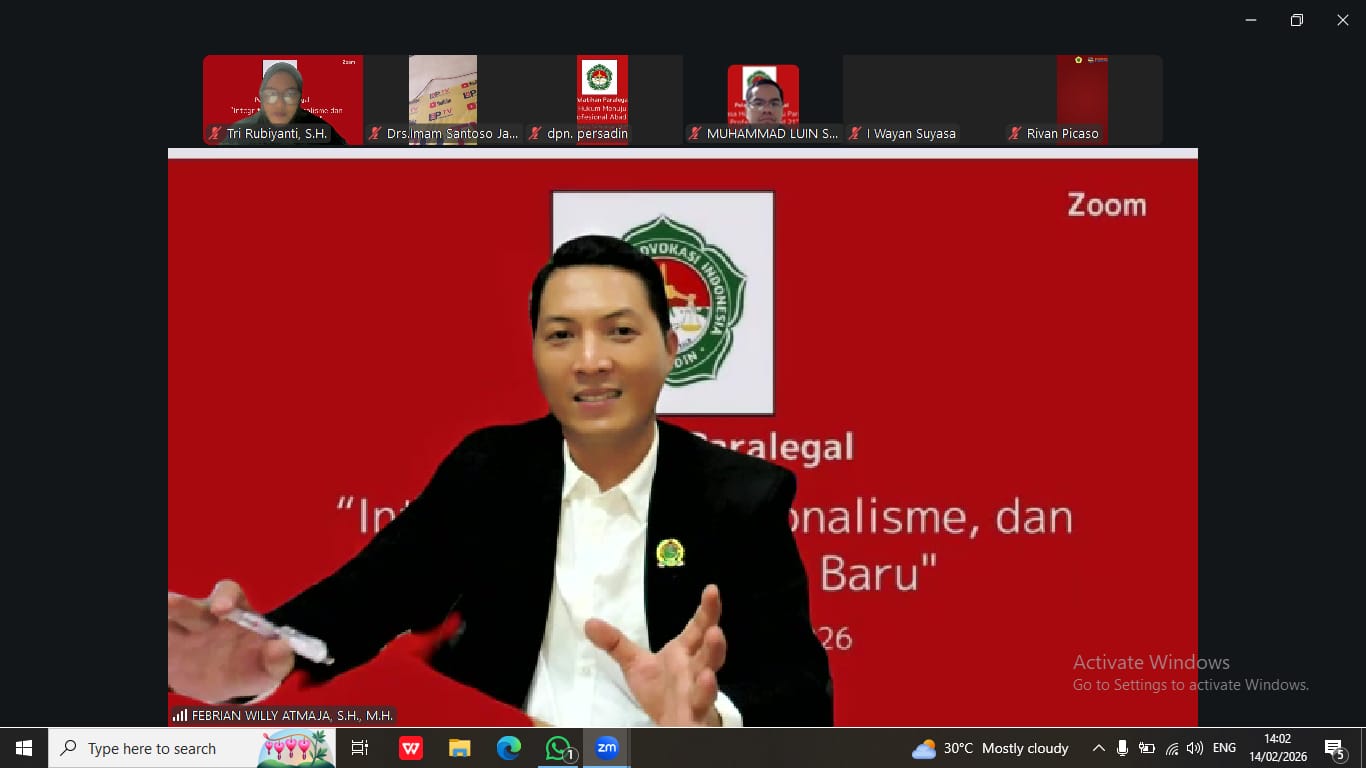The height and width of the screenshot is (768, 1366).
Task: Click the Task View icon
Action: click(x=360, y=748)
